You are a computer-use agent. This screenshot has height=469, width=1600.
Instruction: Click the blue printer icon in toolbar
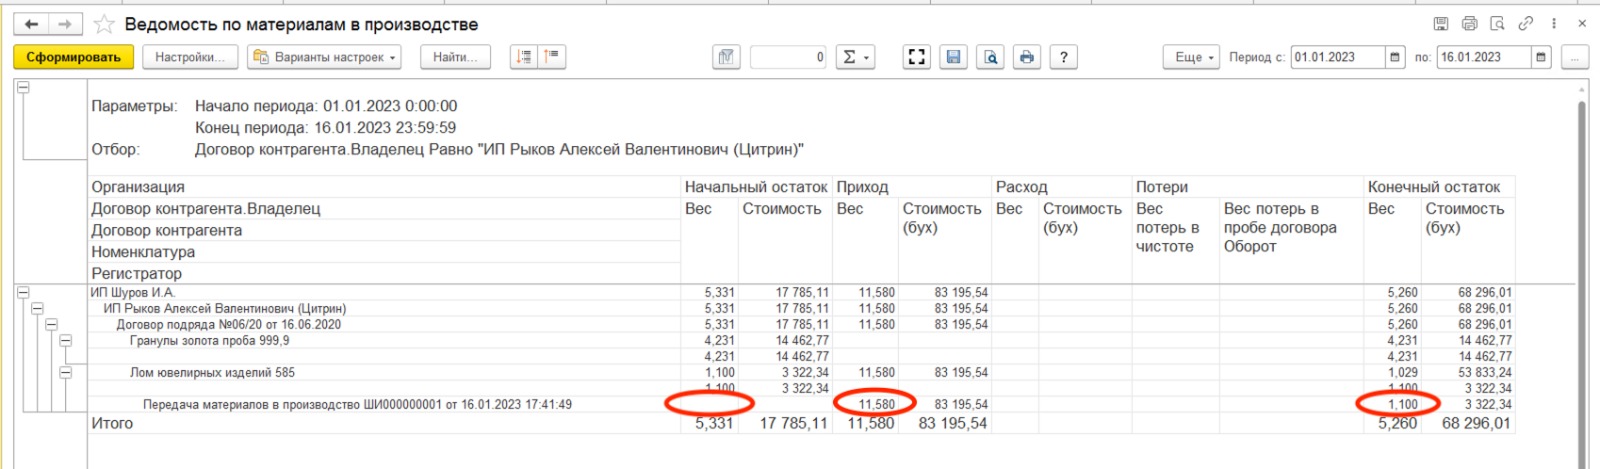coord(1027,57)
